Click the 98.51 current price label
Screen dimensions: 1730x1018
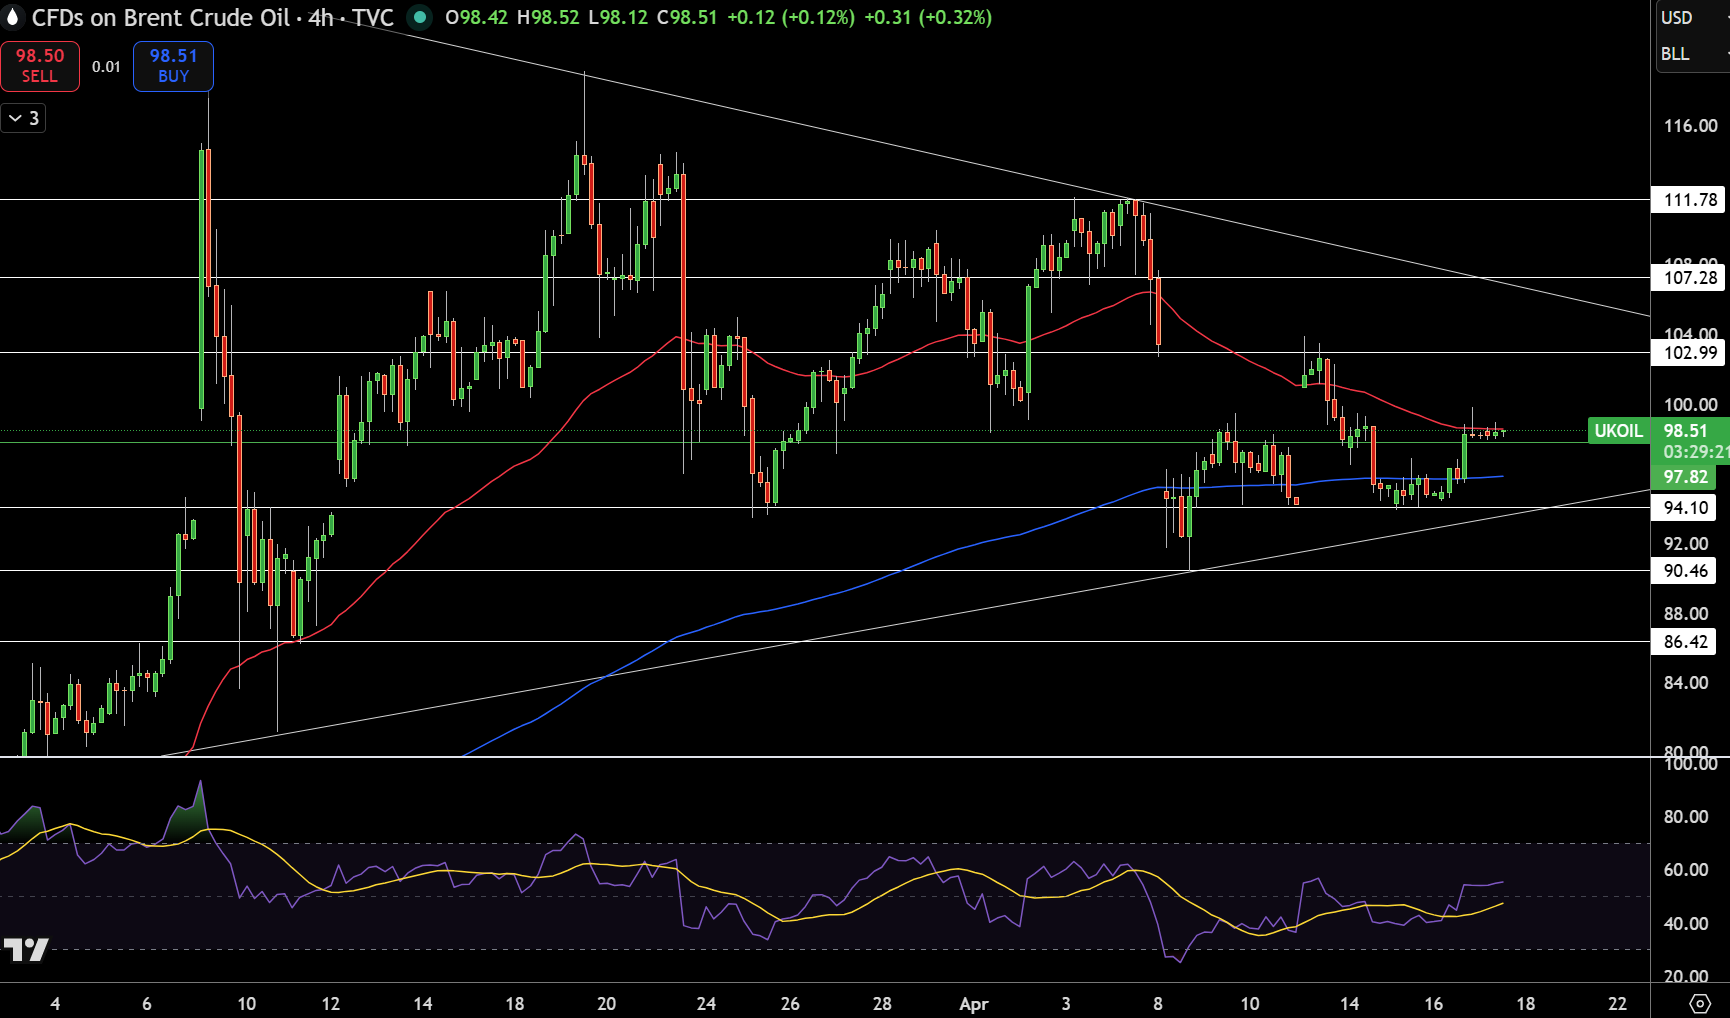1685,431
